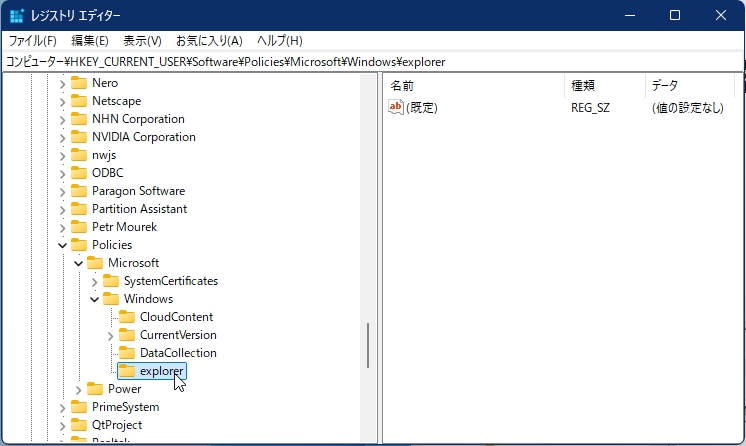Open the お気に入り(A) menu
This screenshot has height=446, width=746.
click(209, 41)
